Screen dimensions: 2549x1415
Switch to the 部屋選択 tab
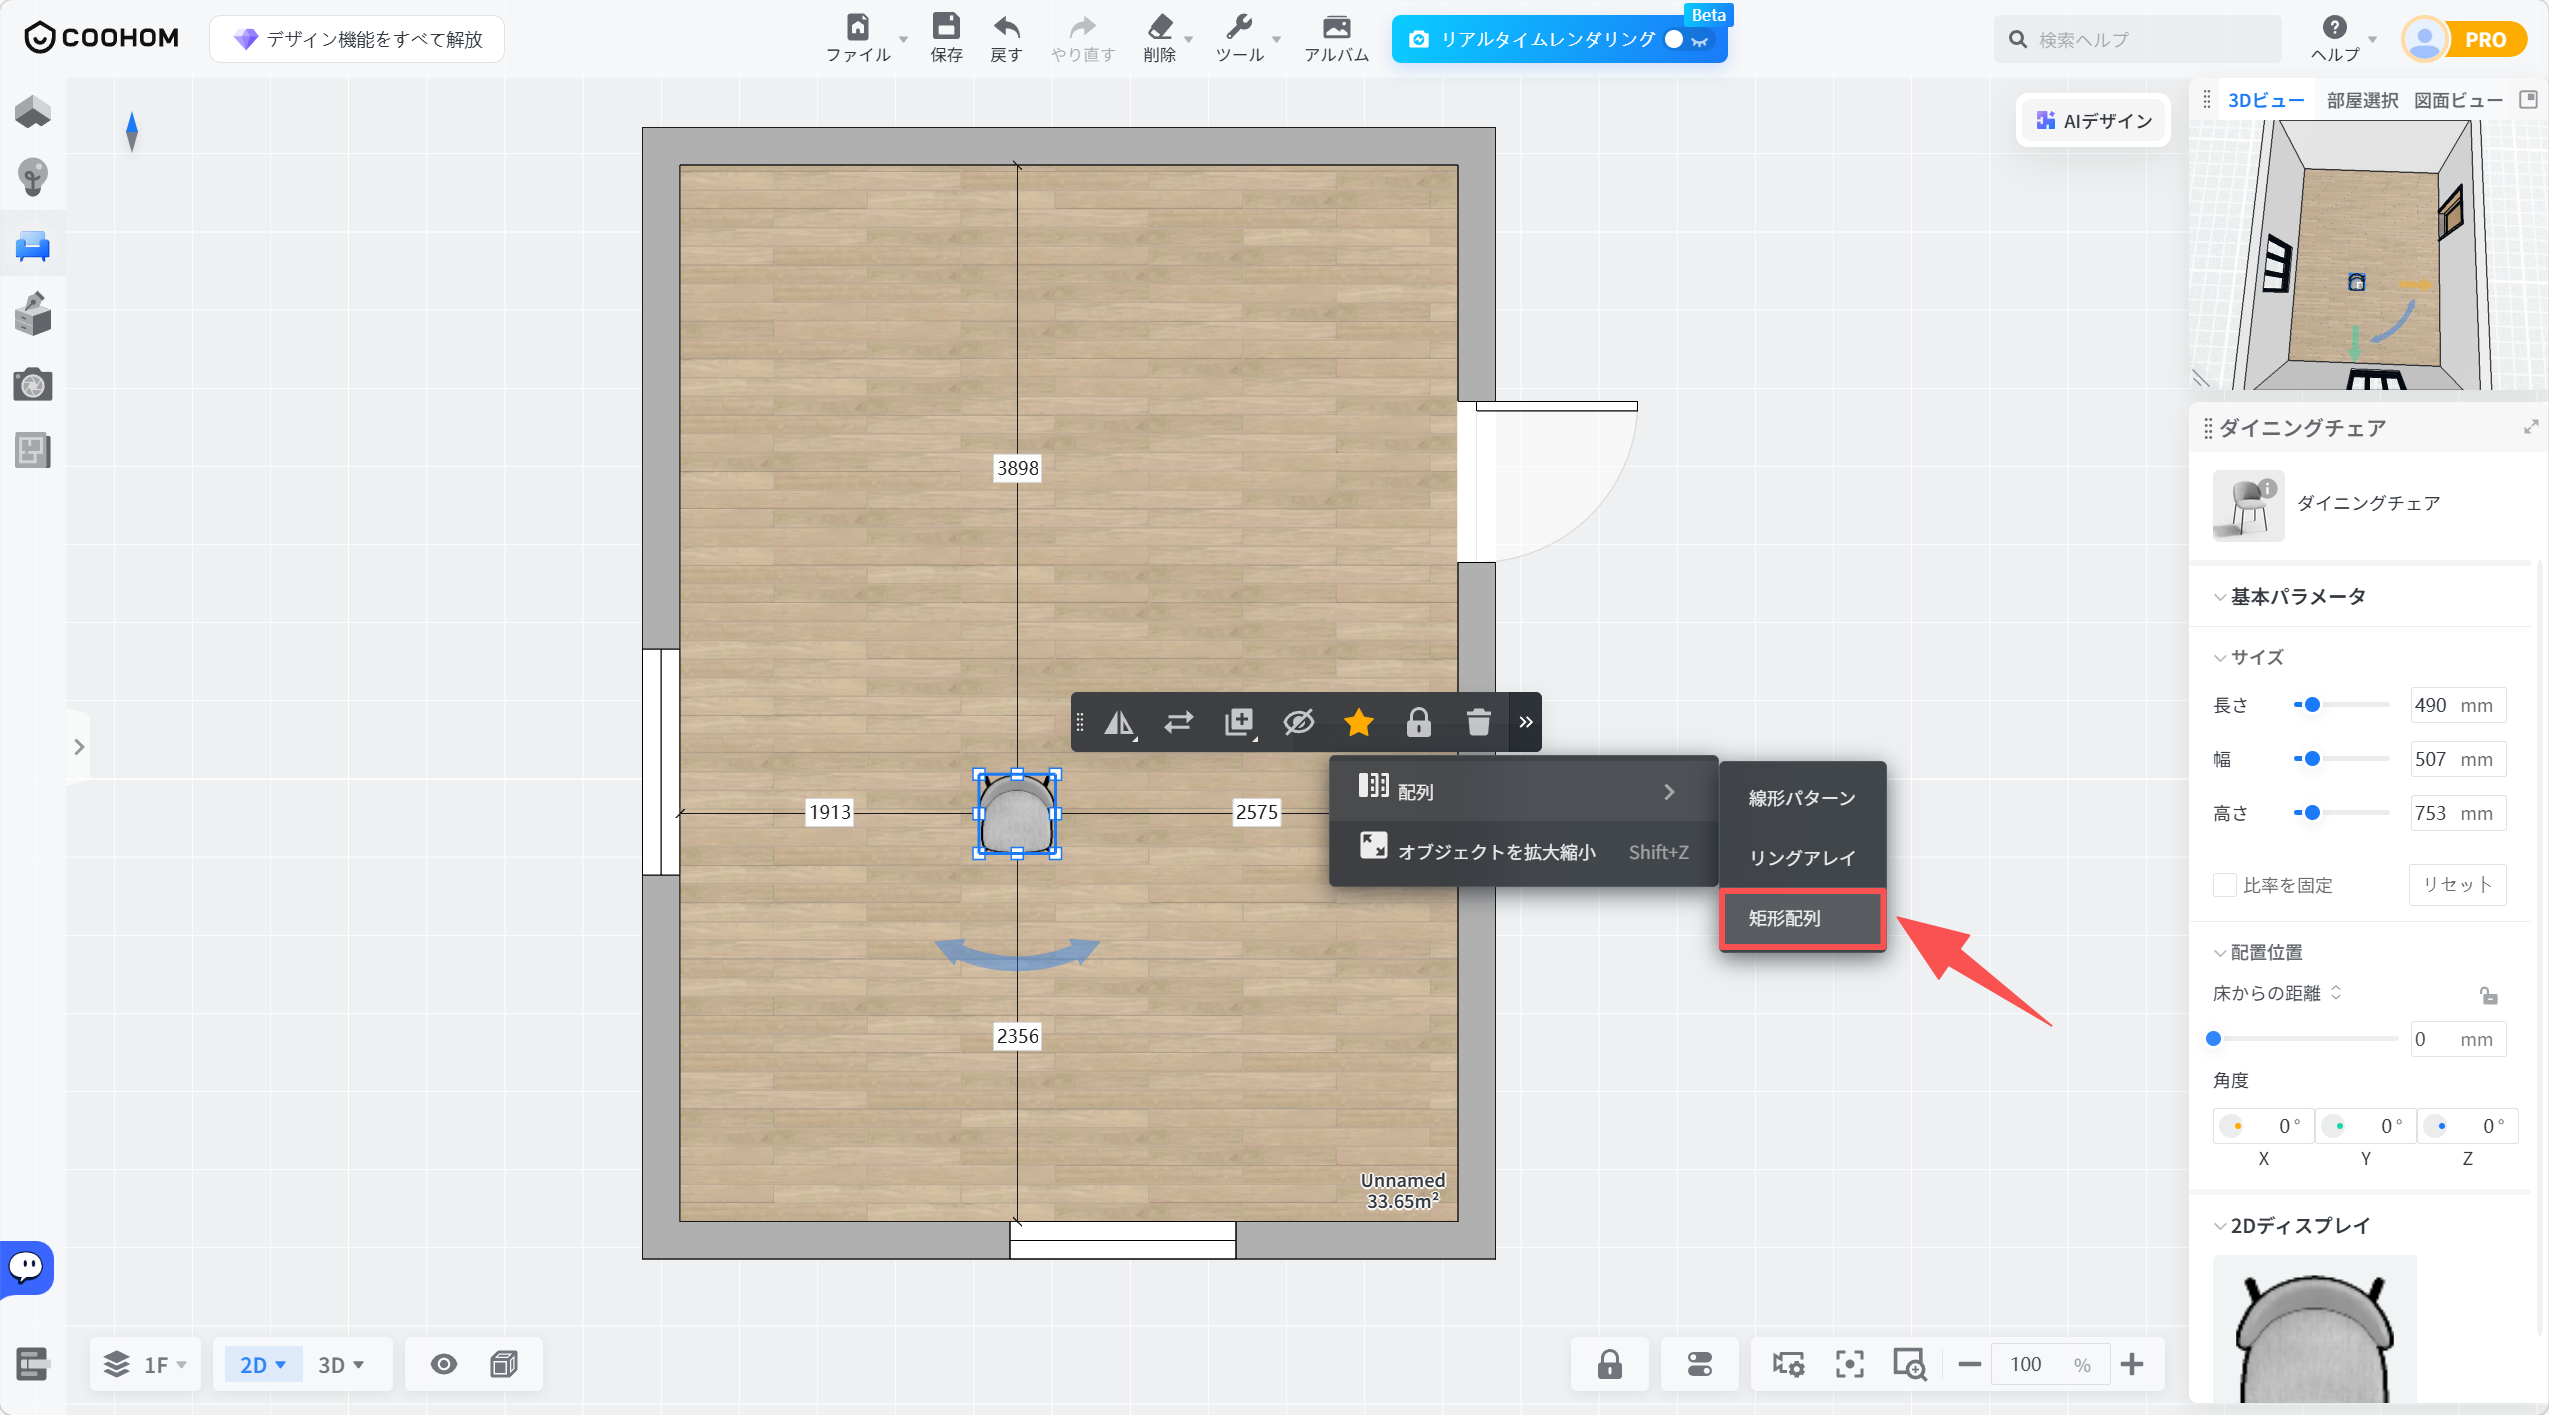2362,100
